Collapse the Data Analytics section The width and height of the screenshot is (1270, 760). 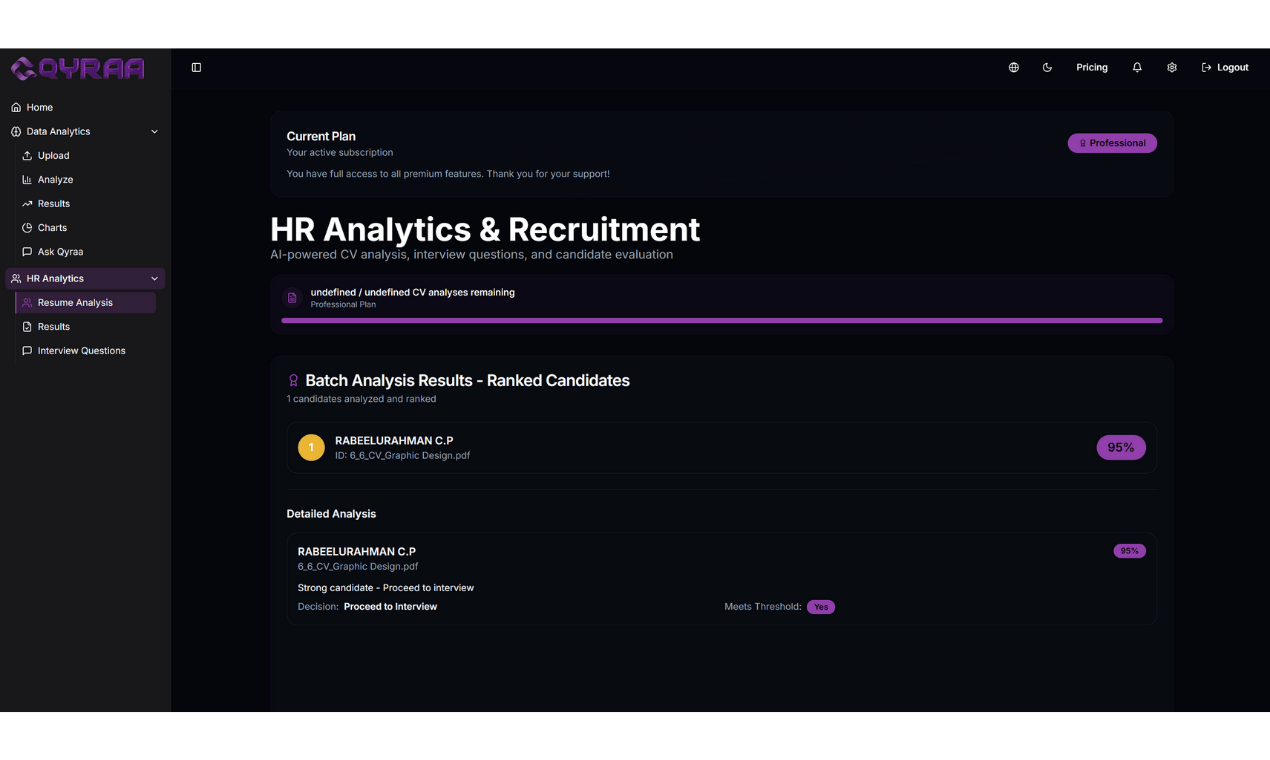point(153,131)
